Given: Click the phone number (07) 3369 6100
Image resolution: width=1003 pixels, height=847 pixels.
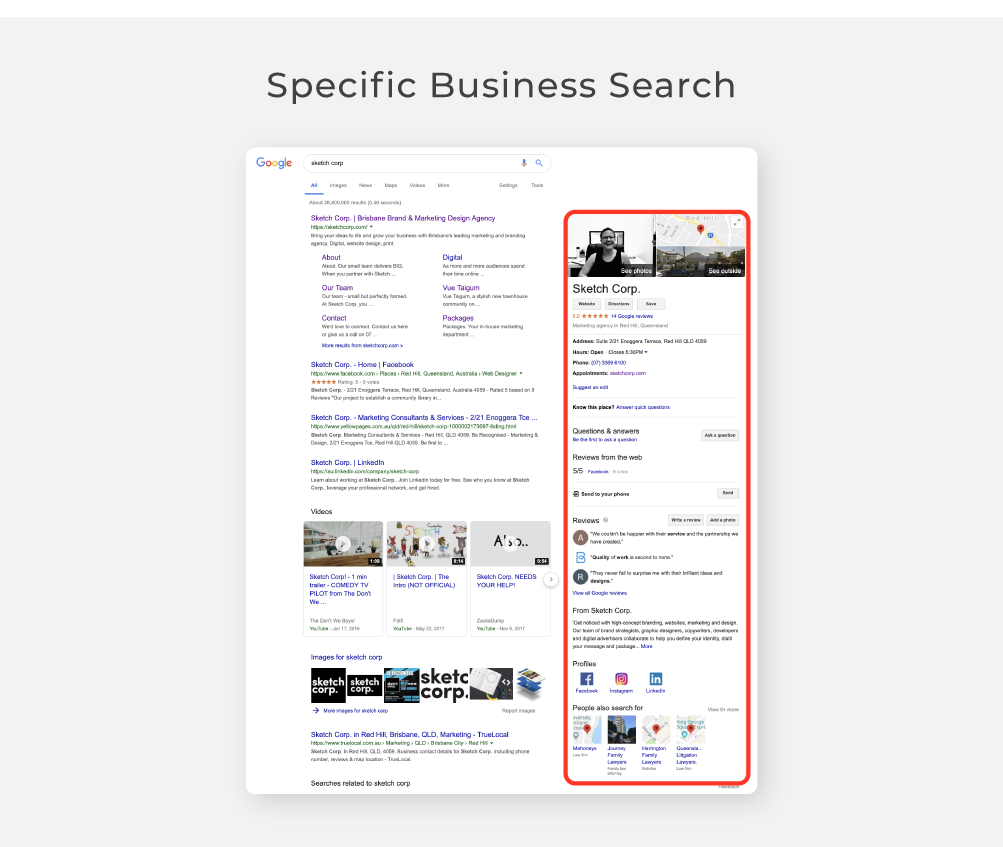Looking at the screenshot, I should (608, 363).
